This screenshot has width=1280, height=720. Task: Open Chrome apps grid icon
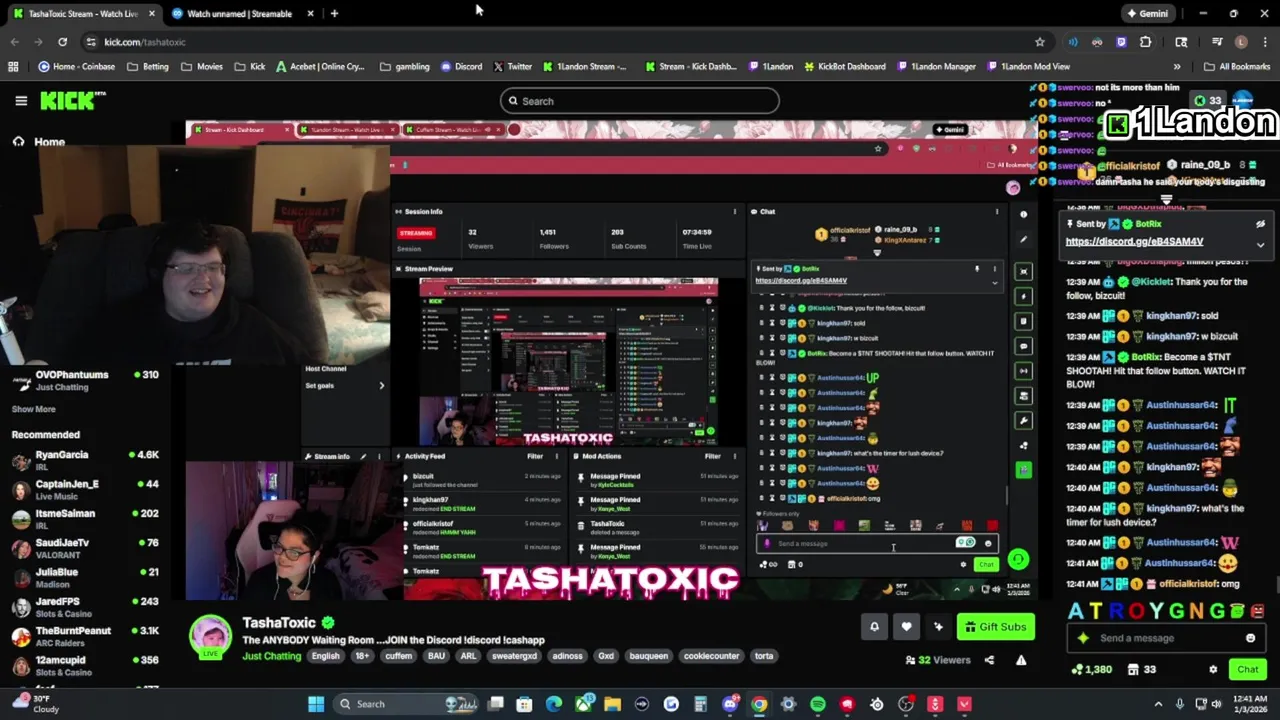point(13,67)
